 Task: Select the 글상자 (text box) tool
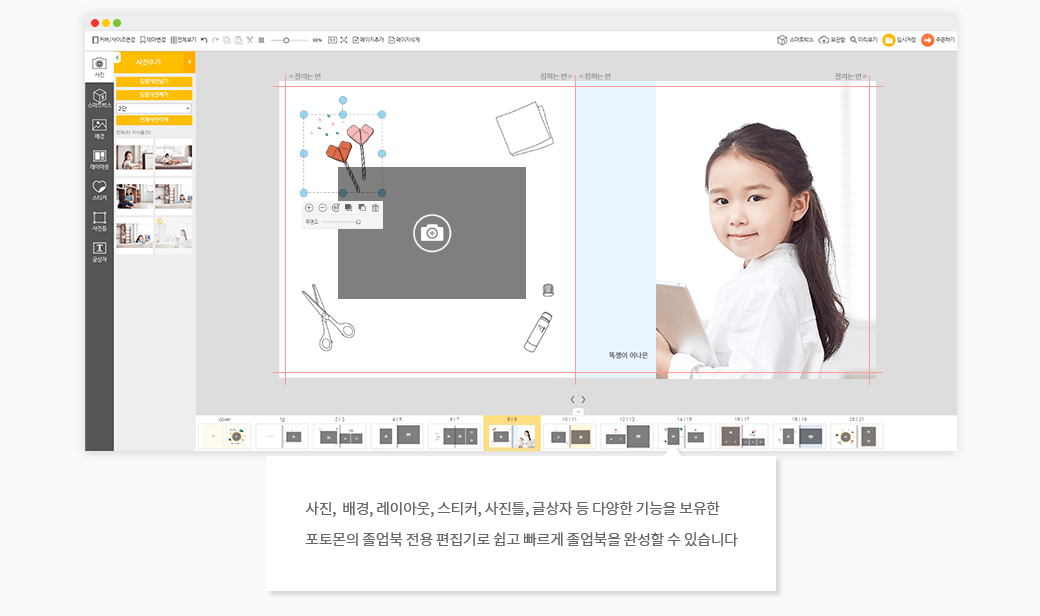tap(99, 251)
